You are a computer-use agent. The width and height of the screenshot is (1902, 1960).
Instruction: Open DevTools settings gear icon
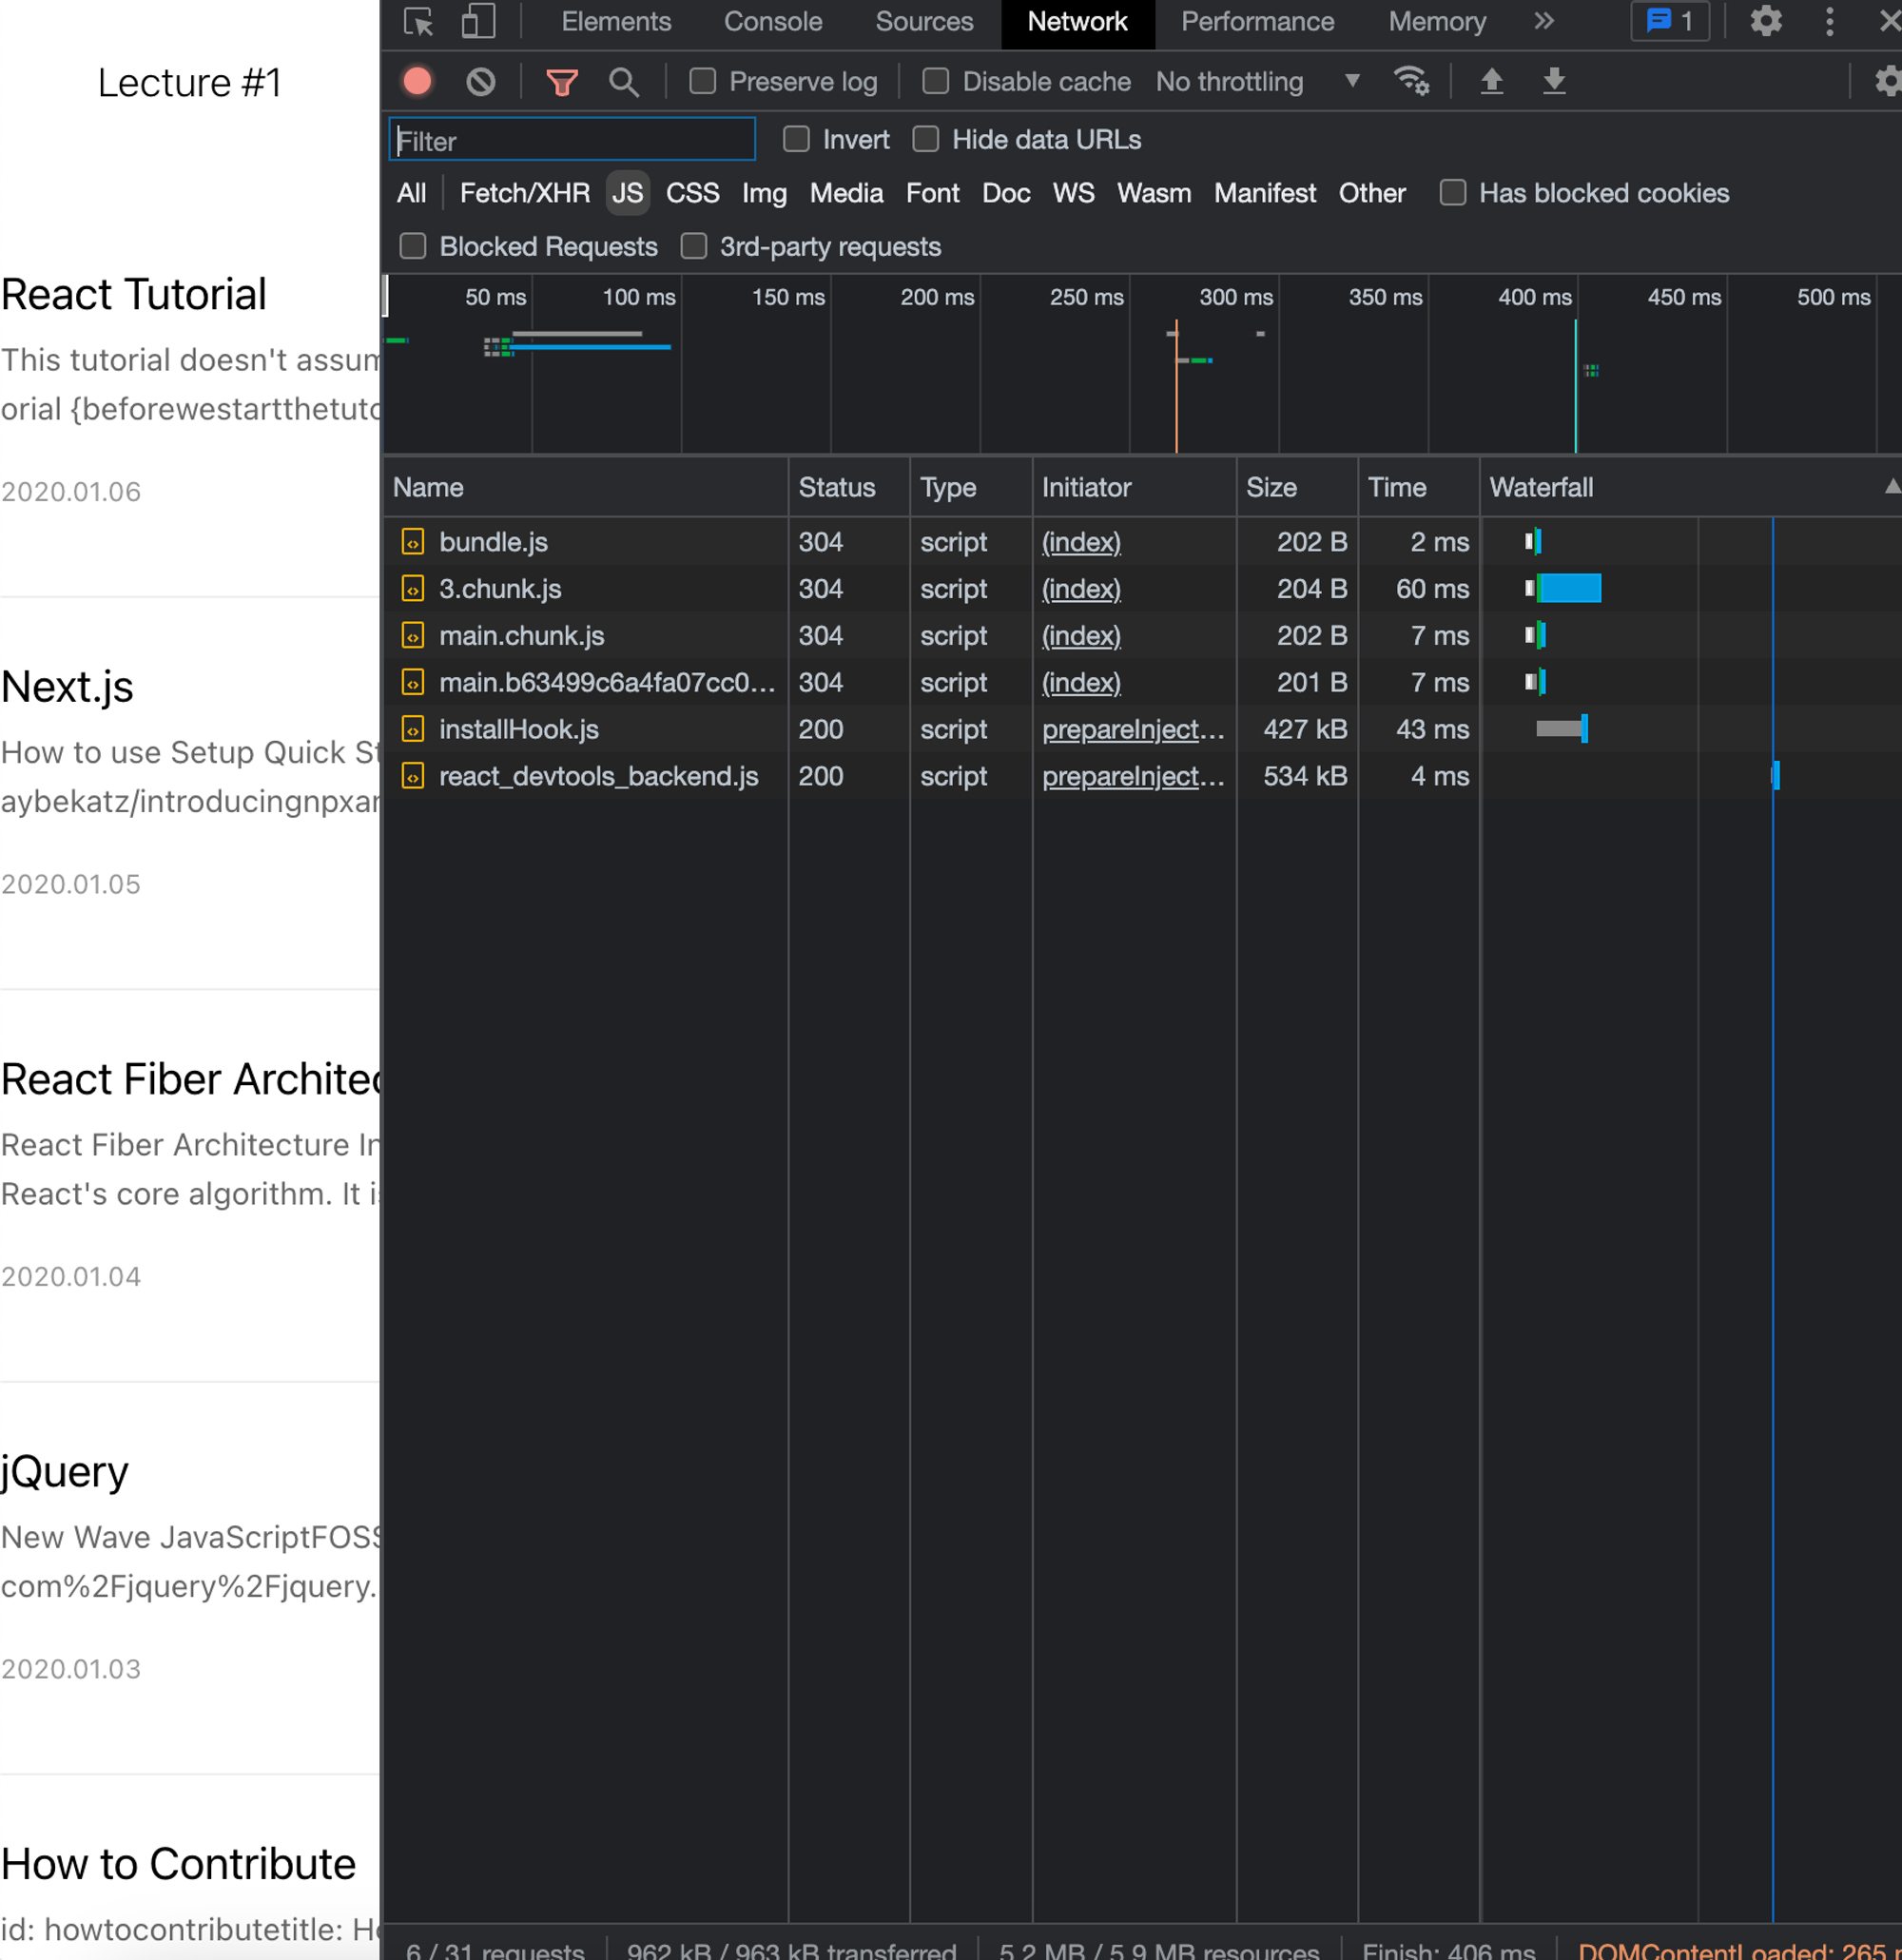point(1766,21)
